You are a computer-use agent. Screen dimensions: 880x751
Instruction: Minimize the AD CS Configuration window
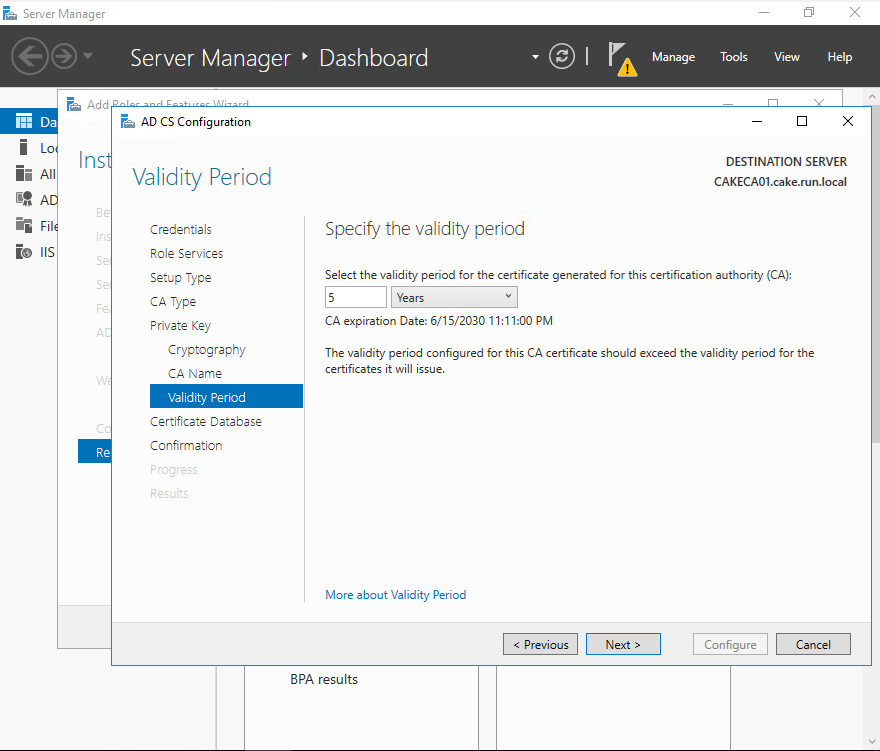(x=757, y=121)
